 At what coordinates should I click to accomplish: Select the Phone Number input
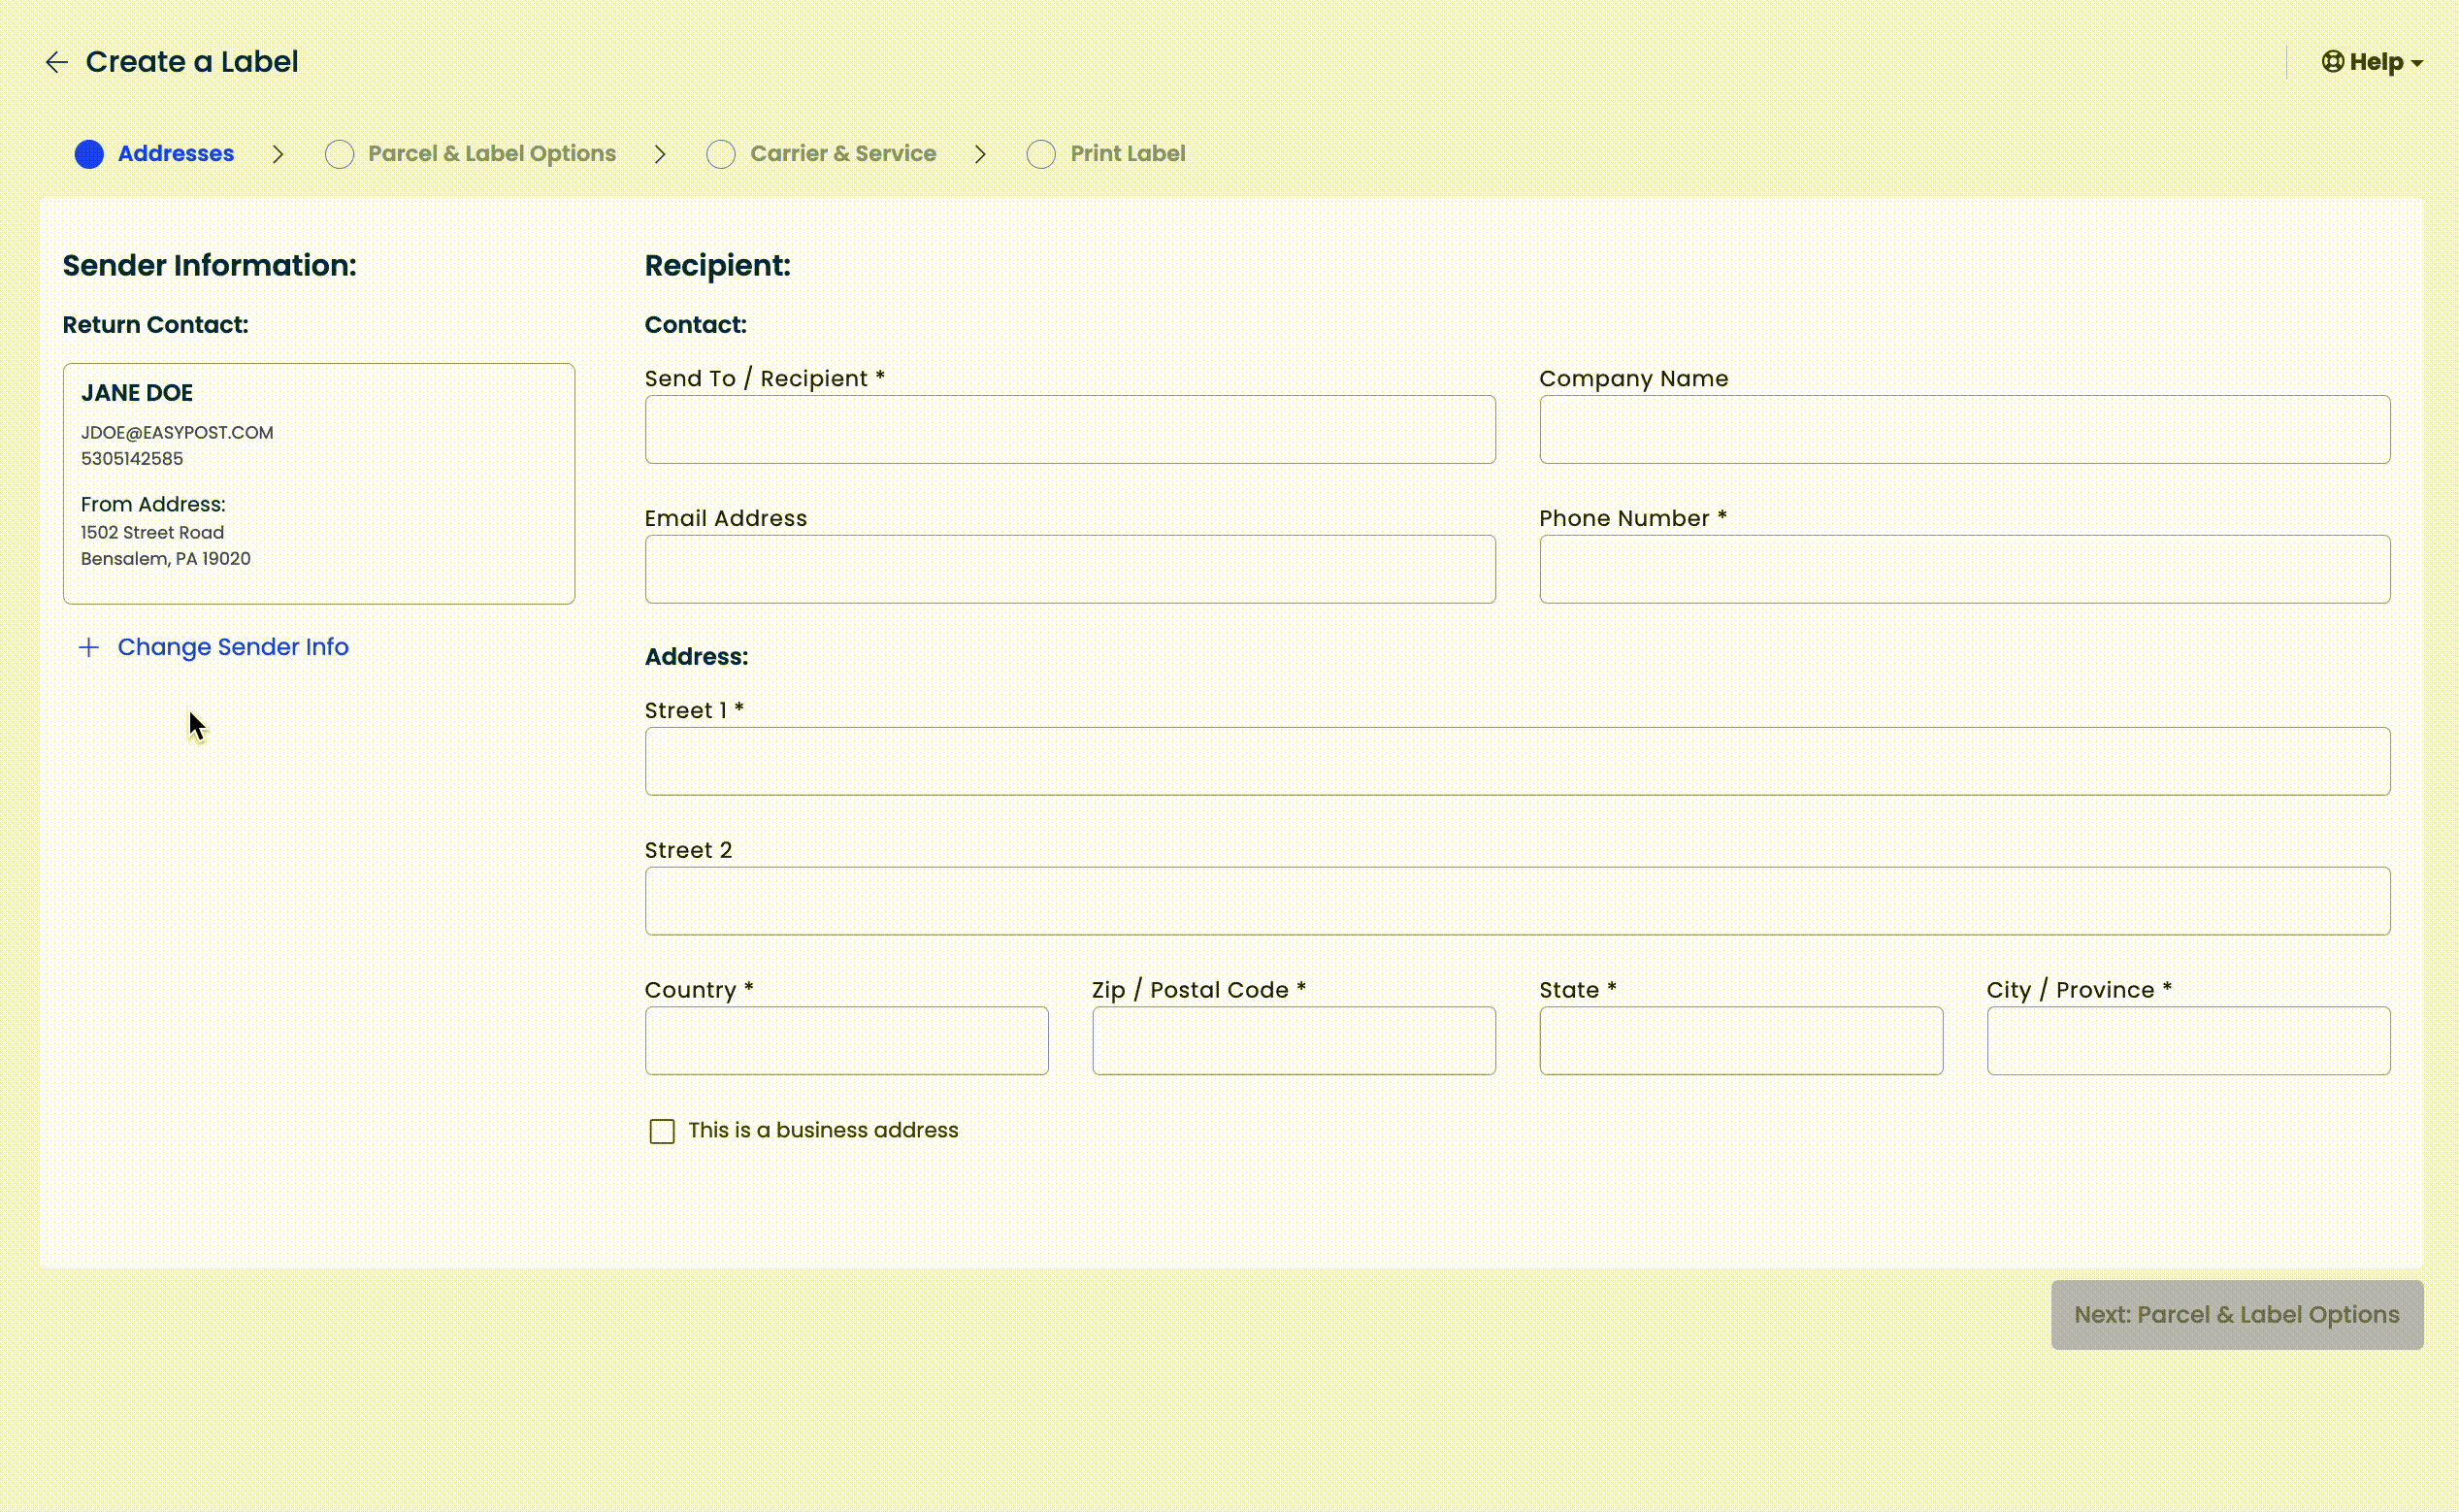pyautogui.click(x=1964, y=570)
